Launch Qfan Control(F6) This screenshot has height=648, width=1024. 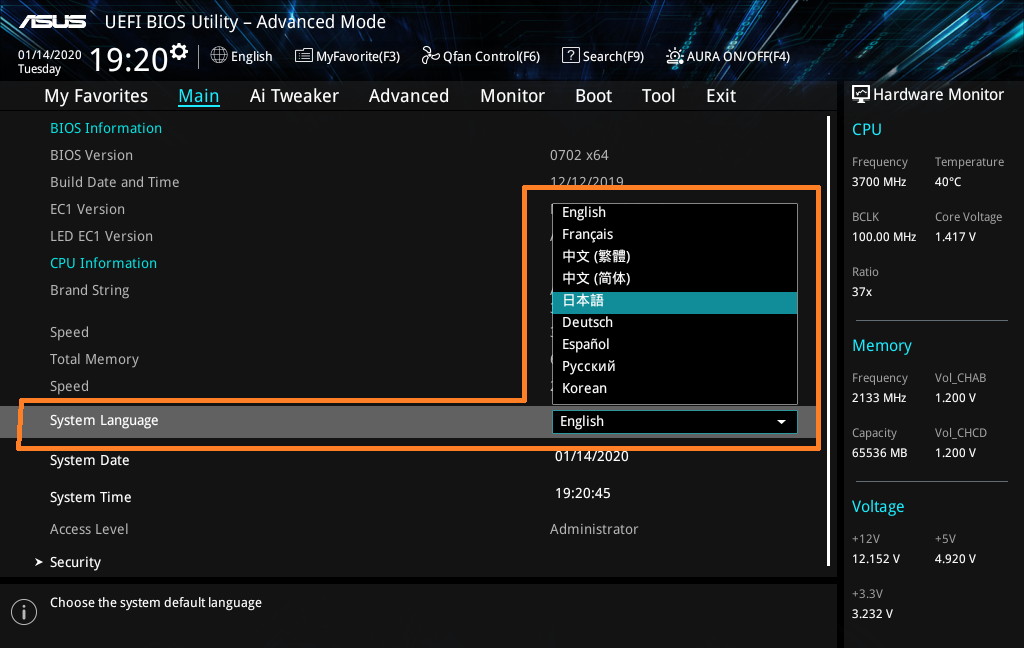click(481, 56)
